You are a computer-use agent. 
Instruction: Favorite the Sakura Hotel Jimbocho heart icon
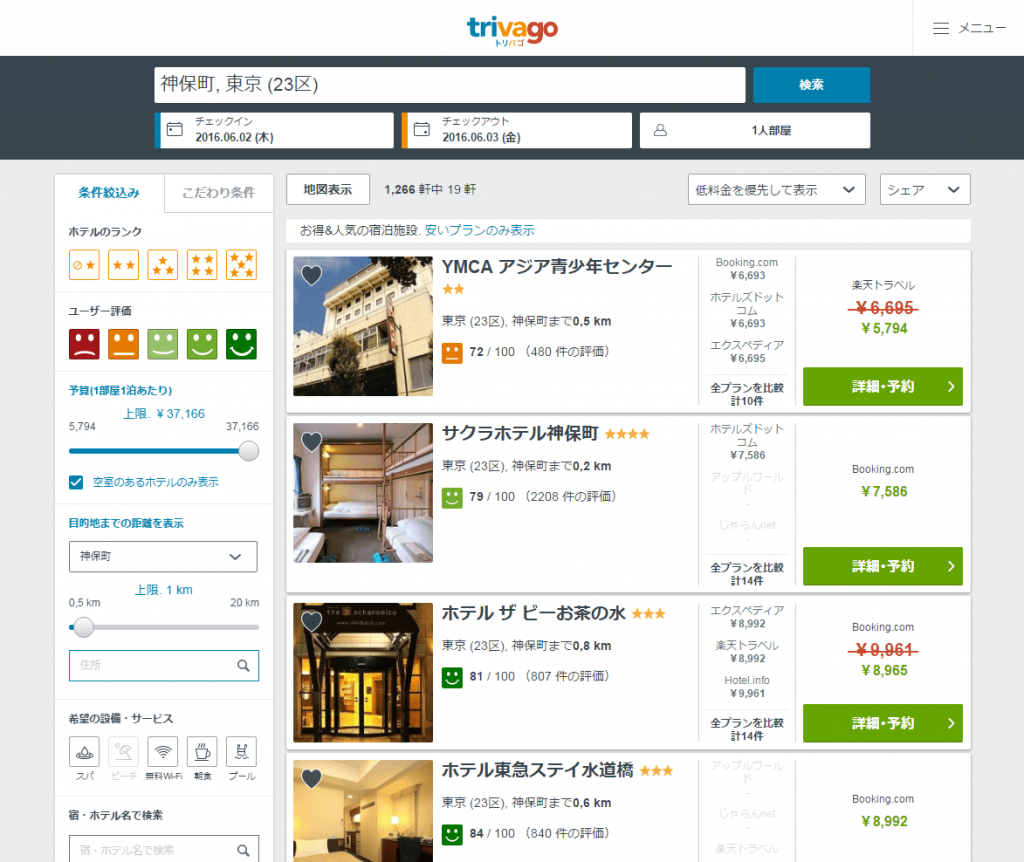coord(311,441)
